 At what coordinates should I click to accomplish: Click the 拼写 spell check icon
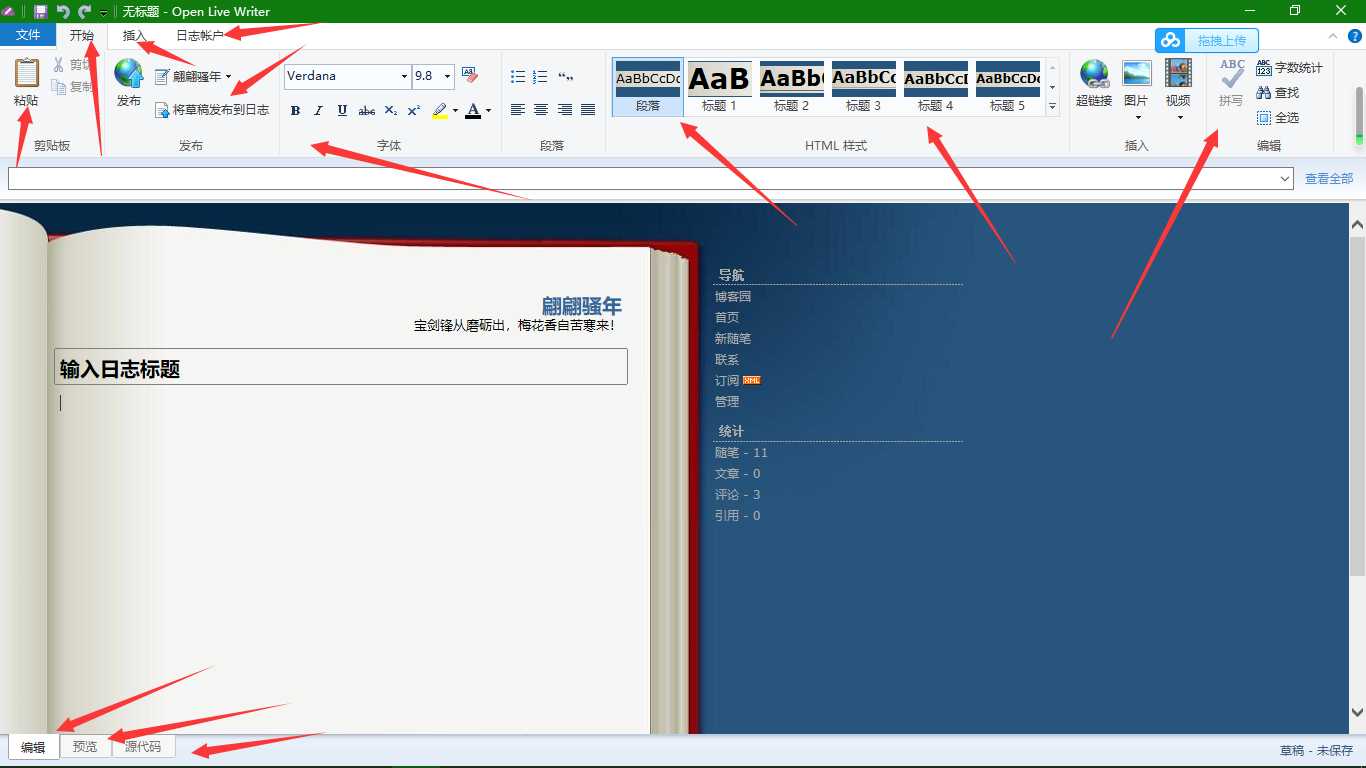[1232, 73]
